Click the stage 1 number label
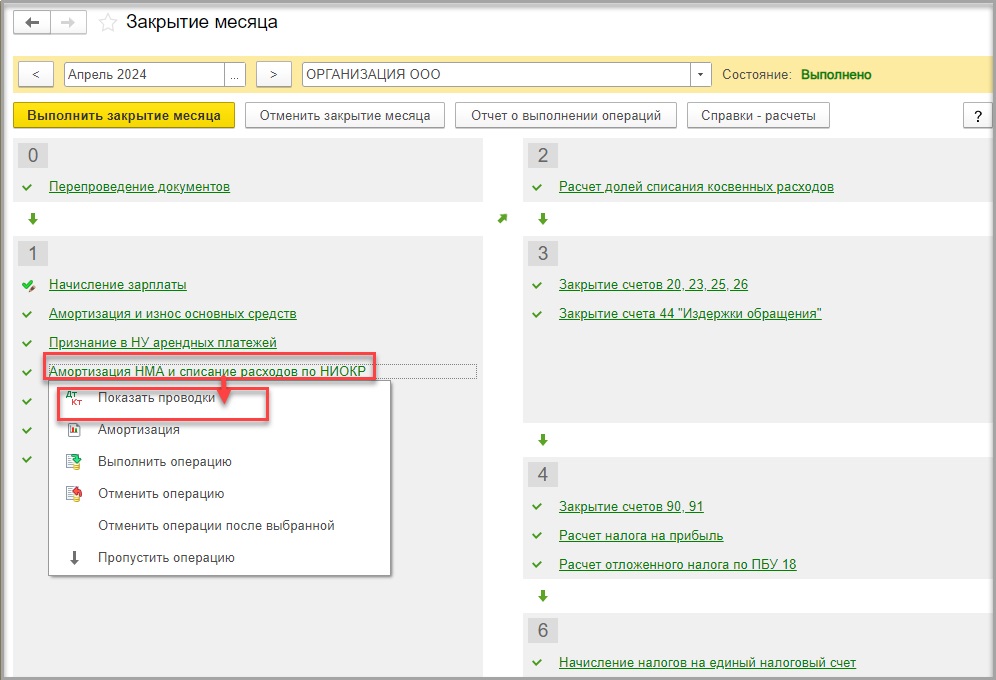 tap(33, 253)
